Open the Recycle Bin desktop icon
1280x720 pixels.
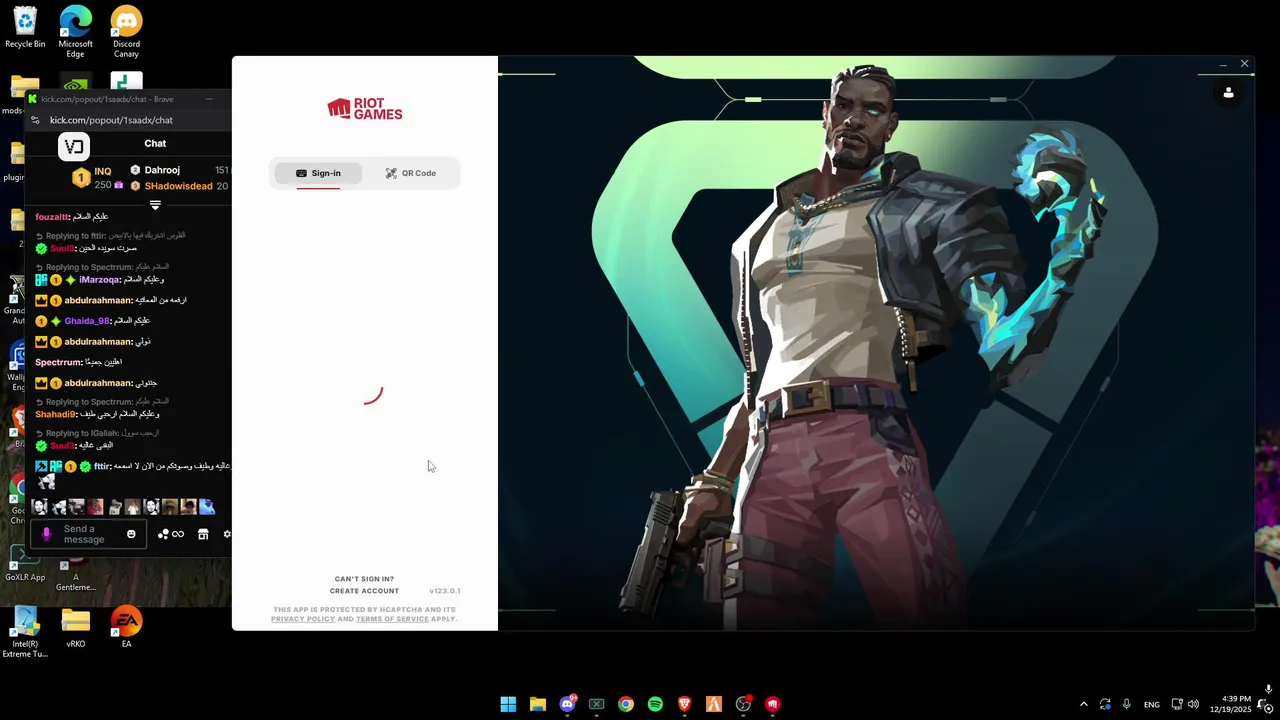25,28
